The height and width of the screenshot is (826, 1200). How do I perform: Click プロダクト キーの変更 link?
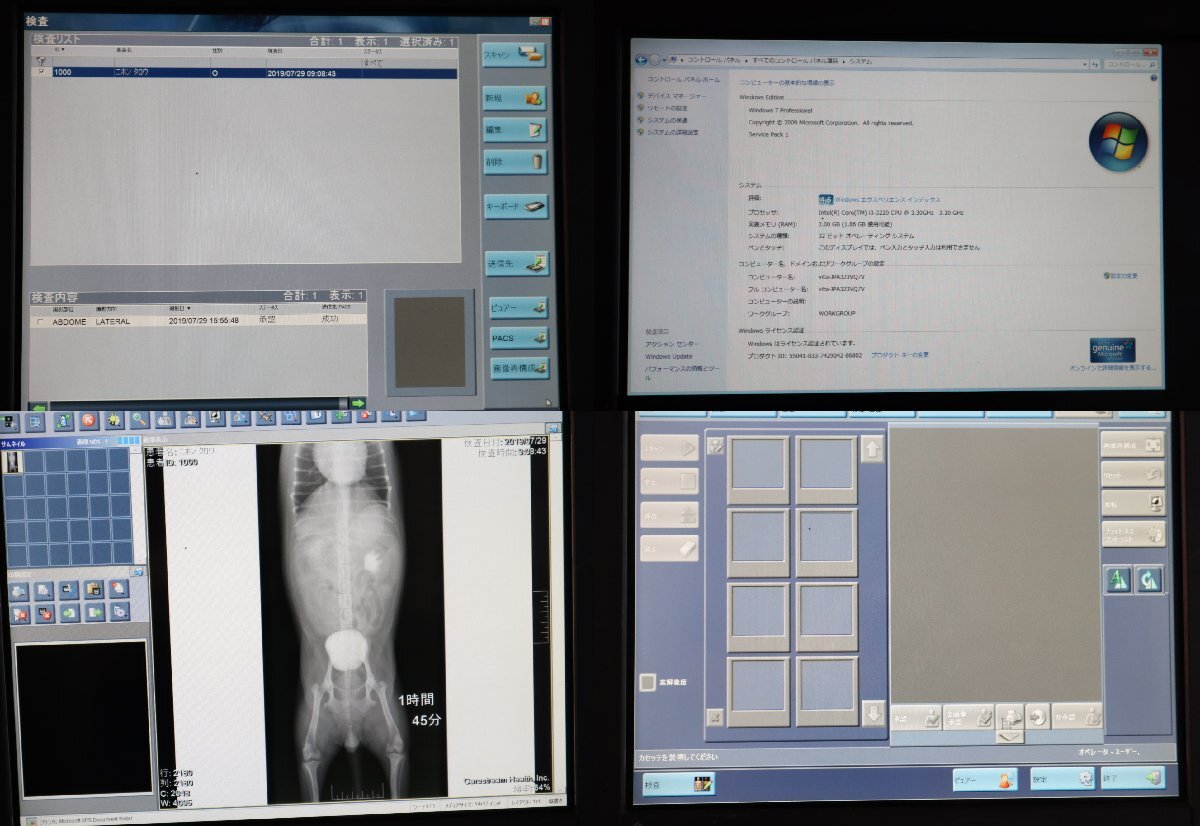[x=899, y=355]
